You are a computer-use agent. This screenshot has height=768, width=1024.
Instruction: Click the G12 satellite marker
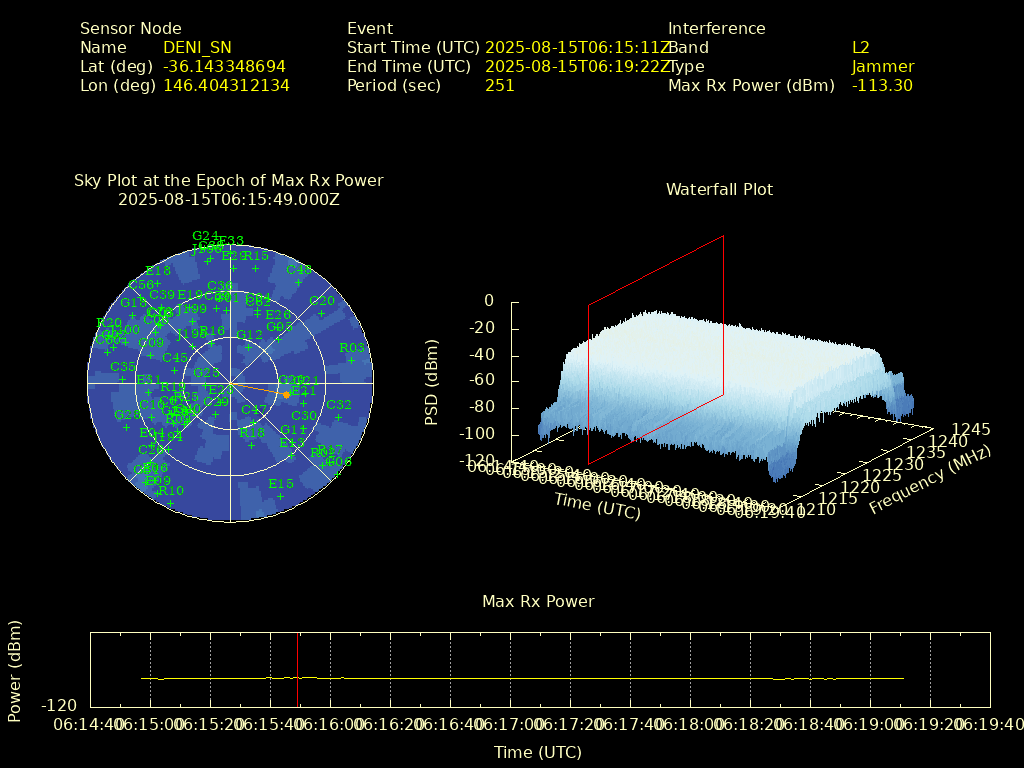point(249,347)
